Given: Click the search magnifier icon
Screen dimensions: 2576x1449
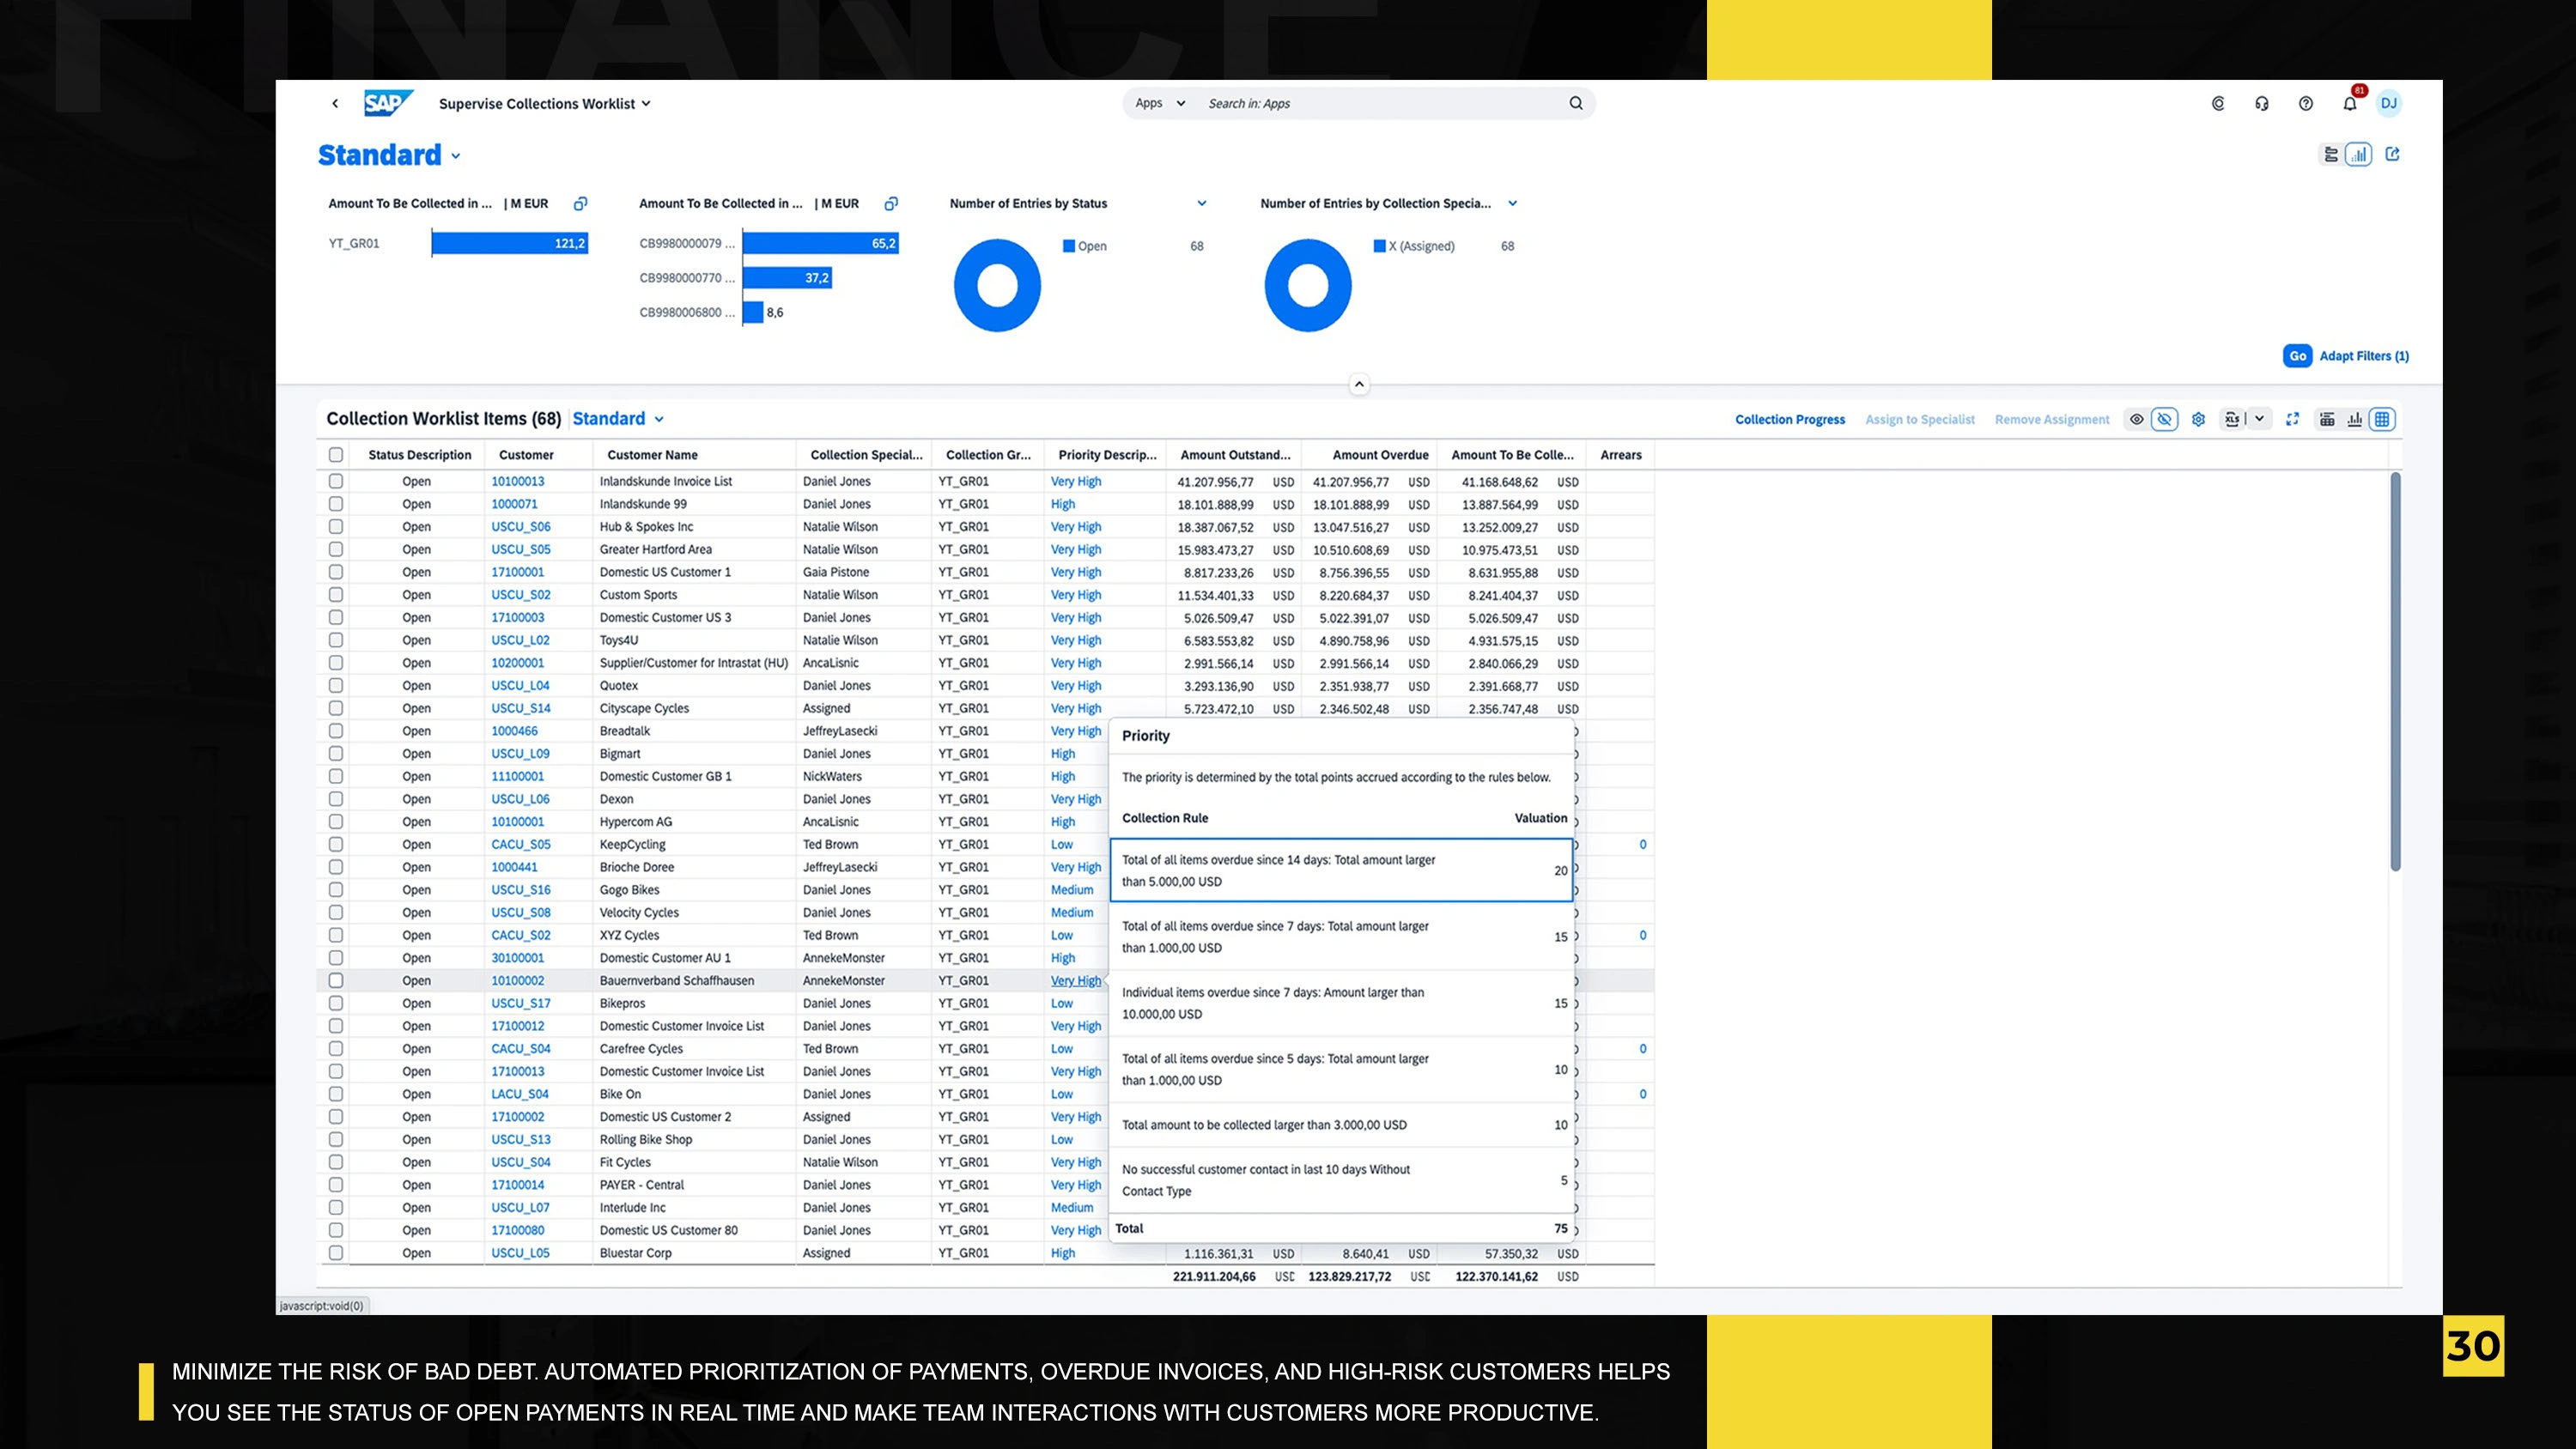Looking at the screenshot, I should click(1576, 103).
